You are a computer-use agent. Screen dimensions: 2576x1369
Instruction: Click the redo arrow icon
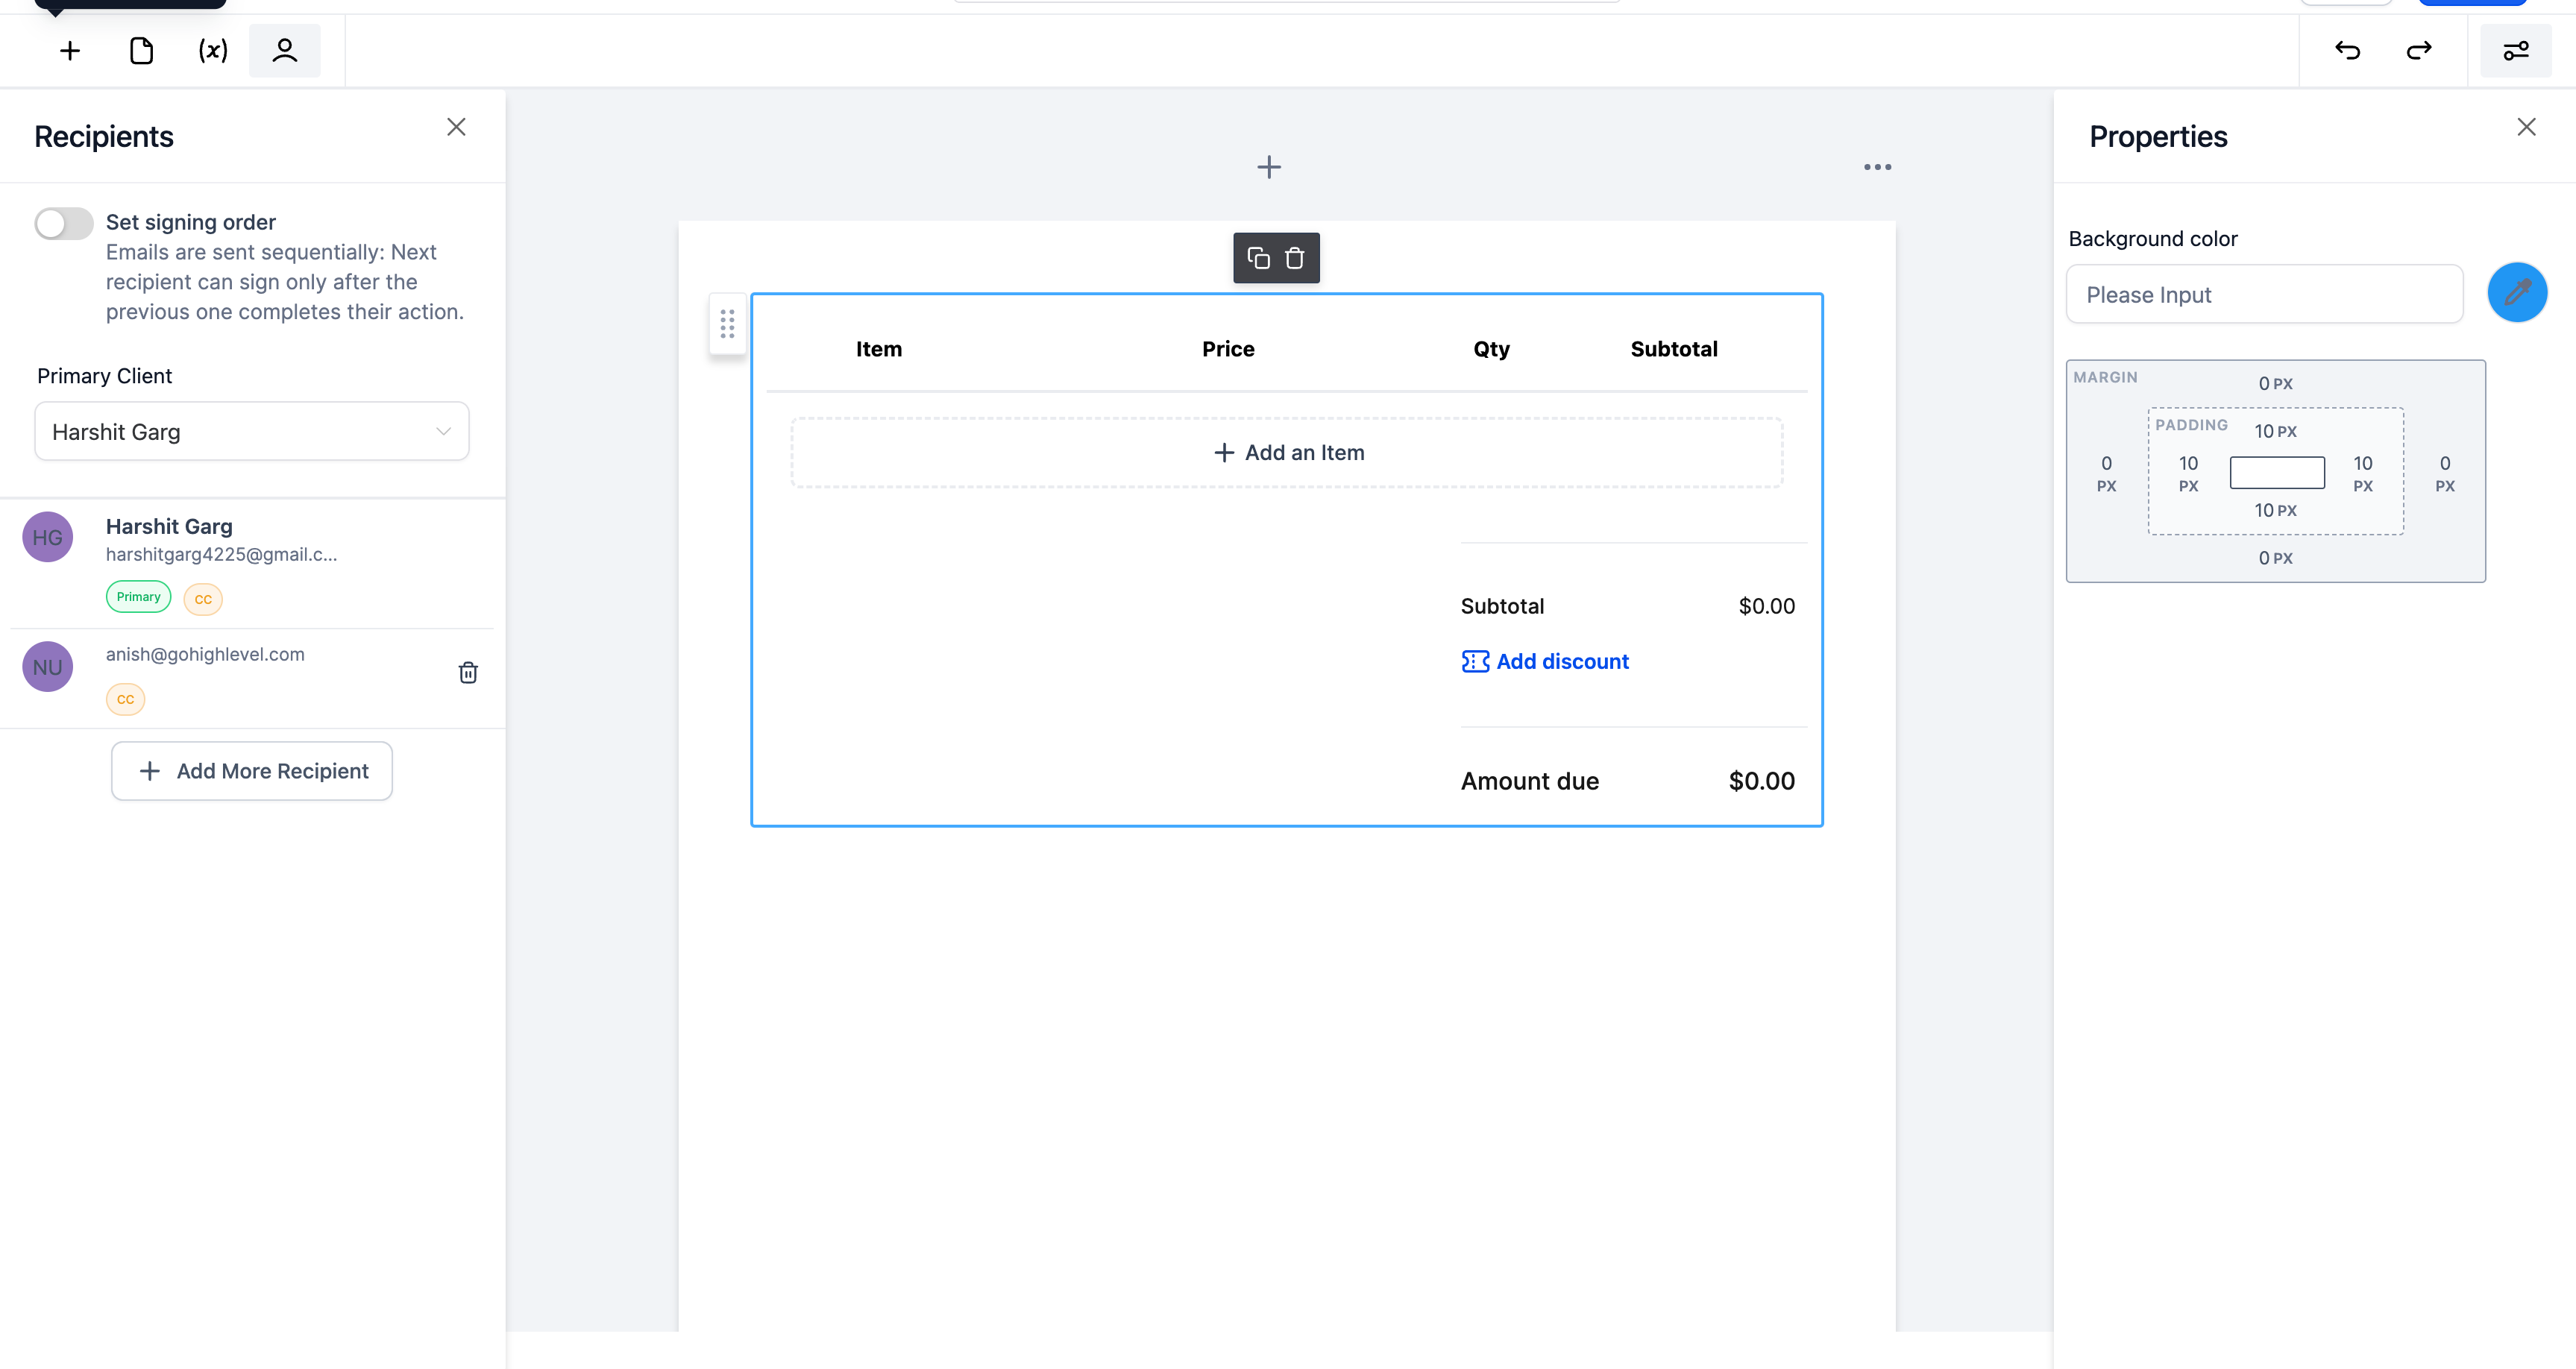2419,51
